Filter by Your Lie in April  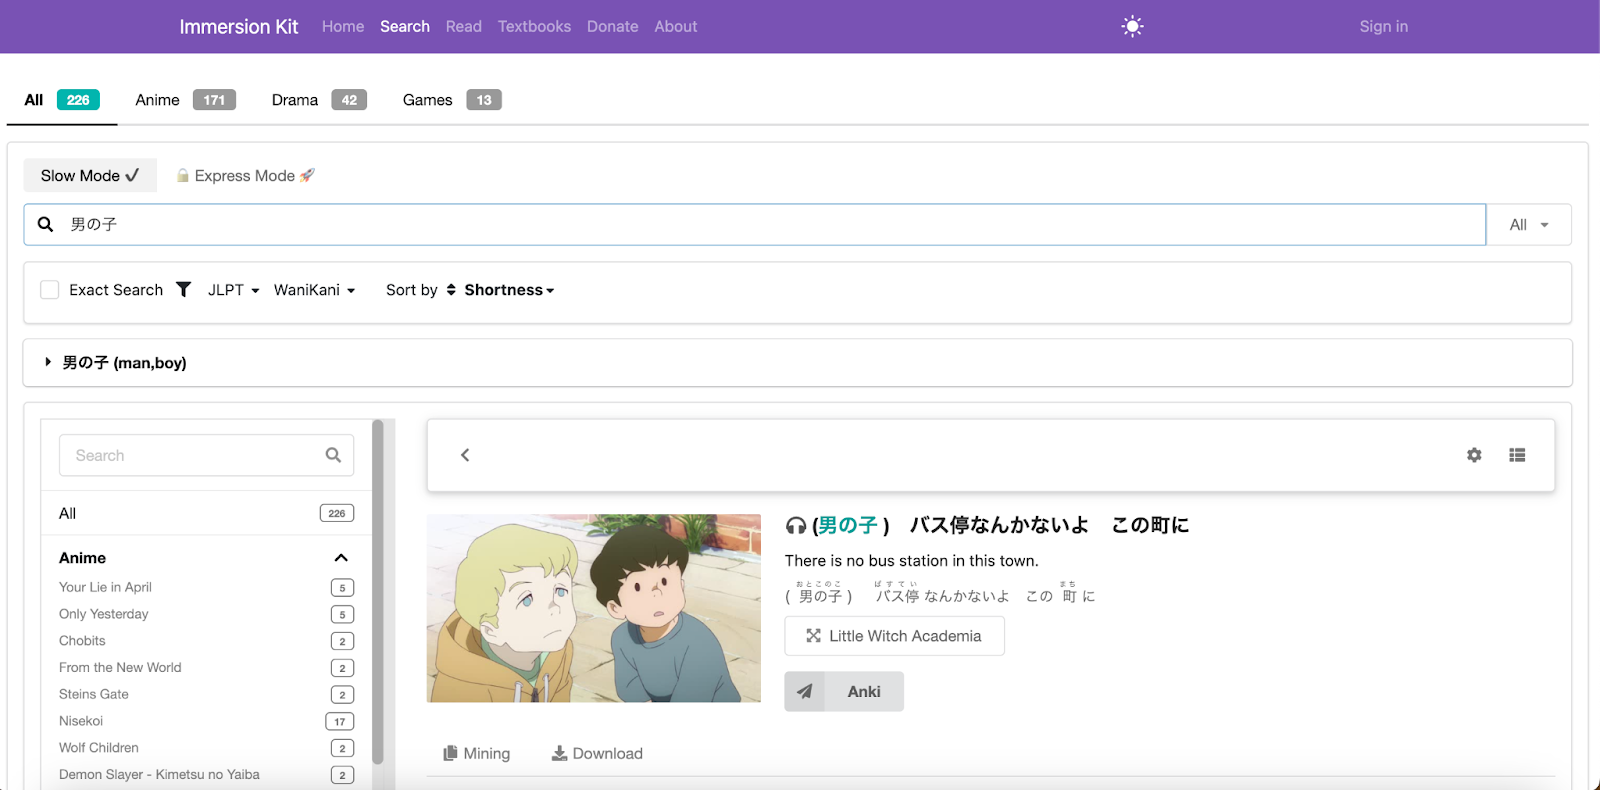pos(206,587)
